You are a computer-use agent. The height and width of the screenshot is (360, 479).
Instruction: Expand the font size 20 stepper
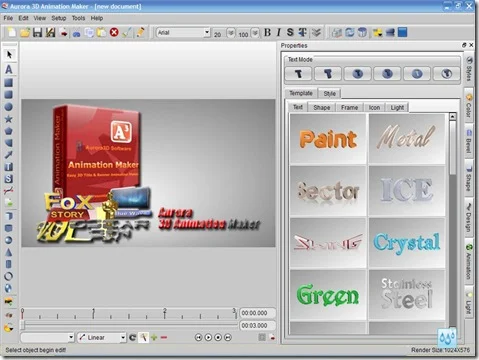point(231,33)
